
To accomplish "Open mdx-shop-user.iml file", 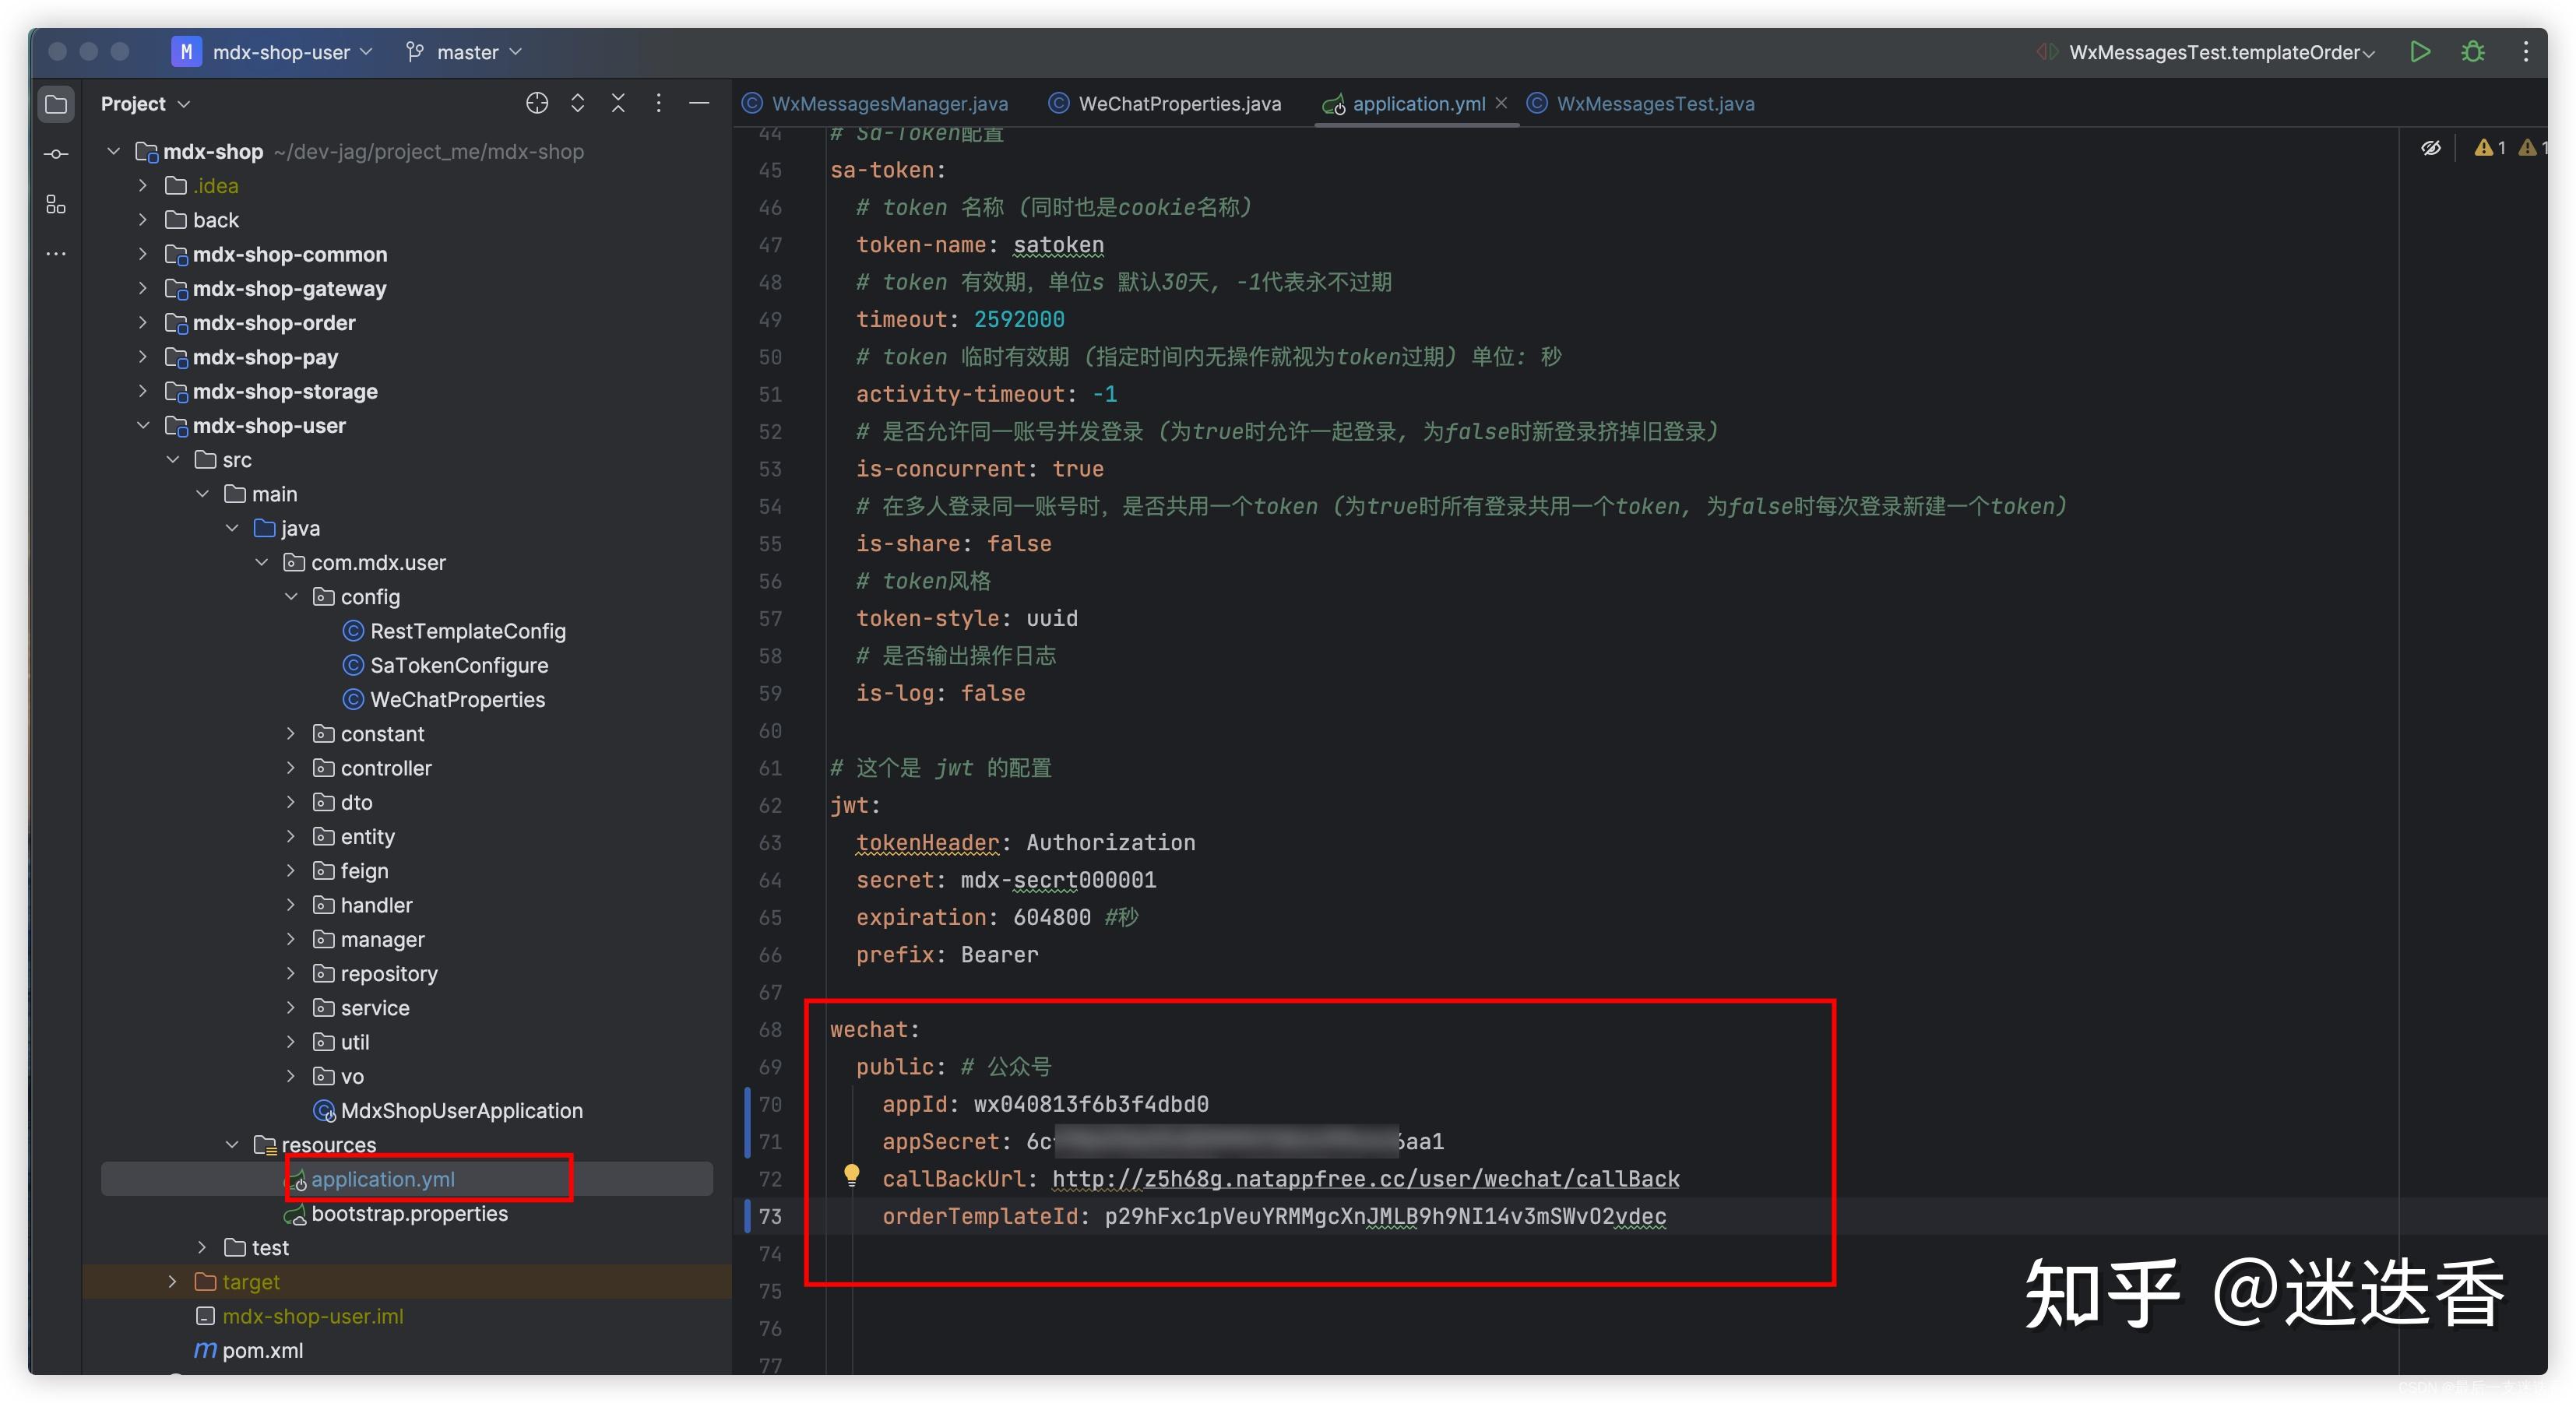I will pyautogui.click(x=312, y=1316).
